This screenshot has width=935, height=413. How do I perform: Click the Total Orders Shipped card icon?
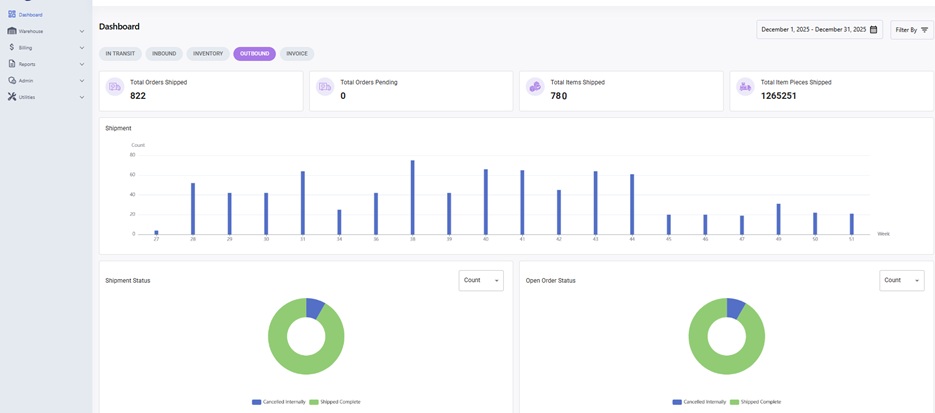tap(114, 86)
